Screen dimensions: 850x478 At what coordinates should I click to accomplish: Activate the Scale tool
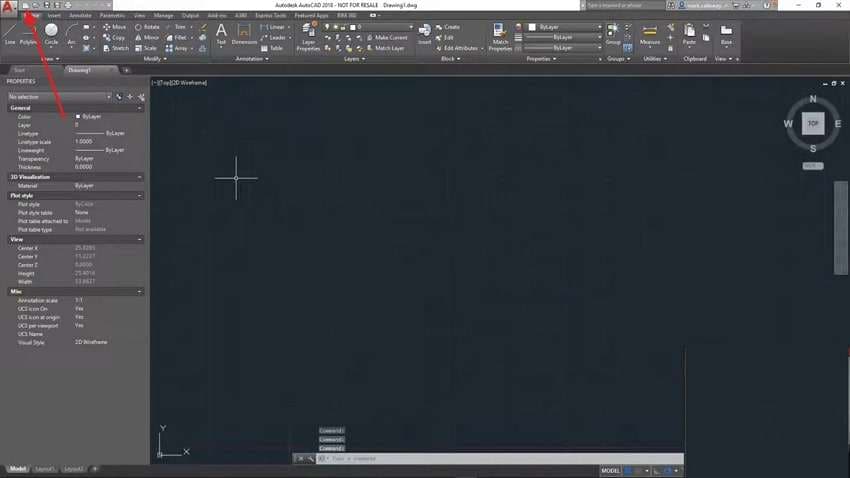(x=146, y=48)
